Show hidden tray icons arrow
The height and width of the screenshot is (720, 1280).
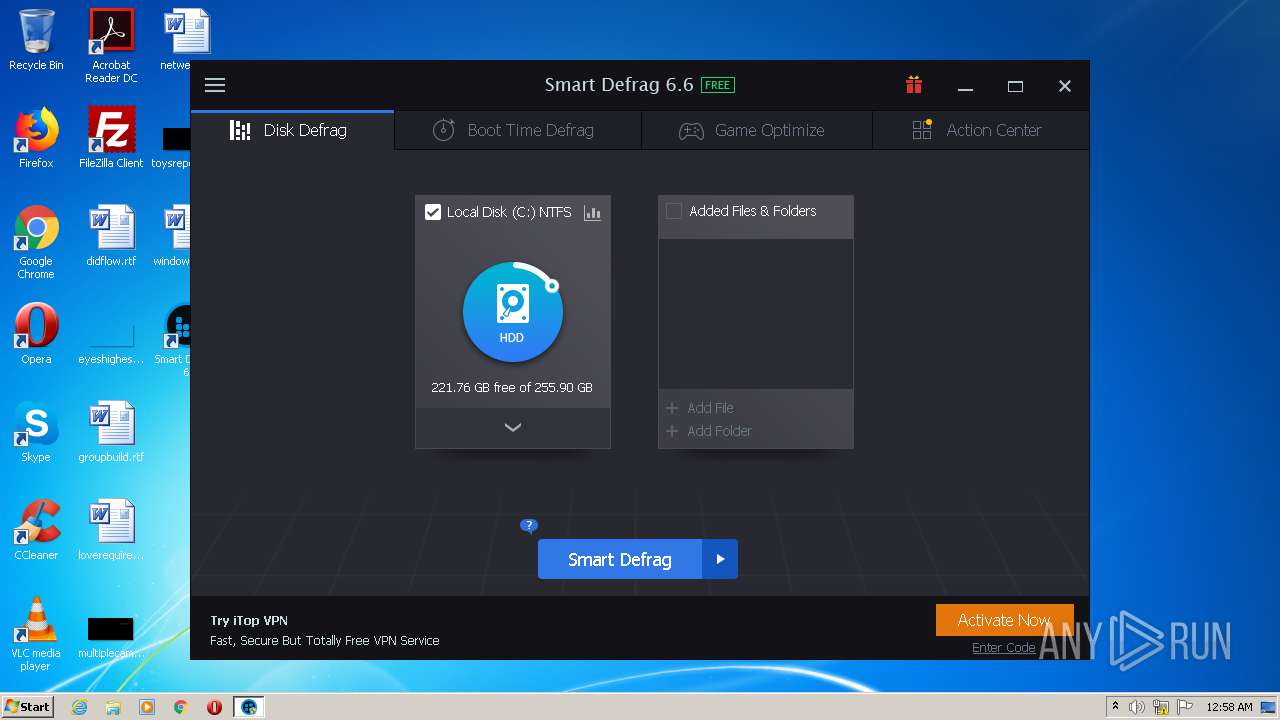(x=1115, y=707)
